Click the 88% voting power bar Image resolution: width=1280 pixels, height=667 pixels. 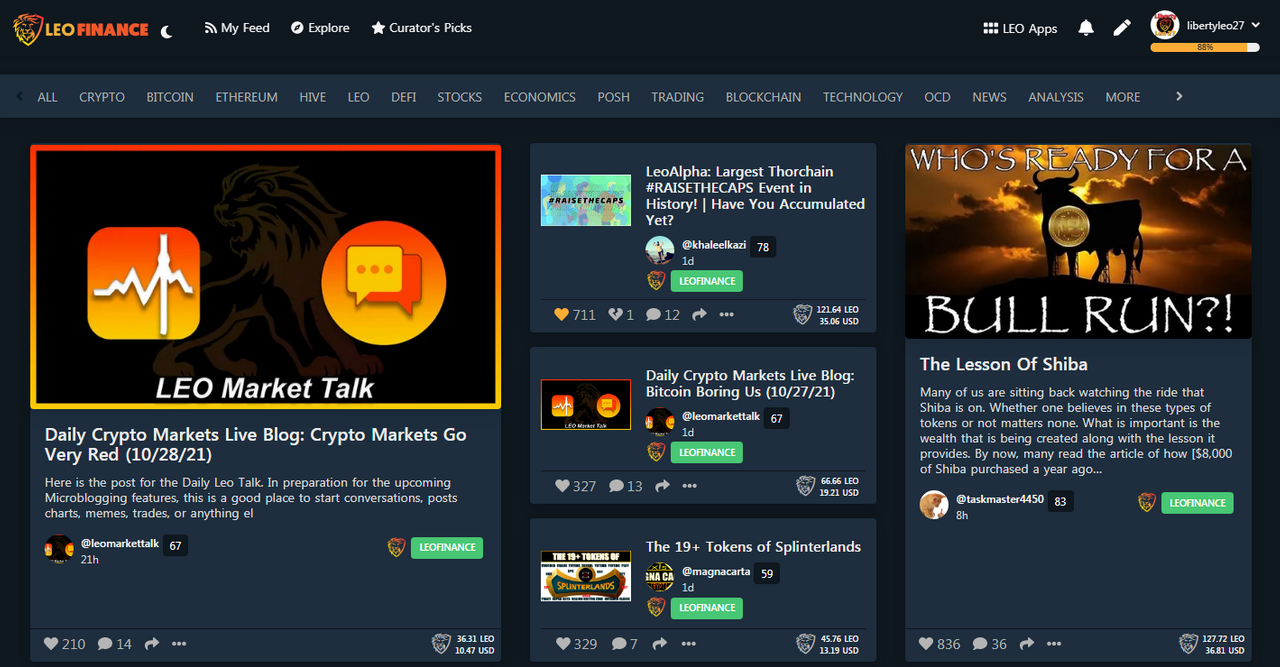click(1205, 47)
